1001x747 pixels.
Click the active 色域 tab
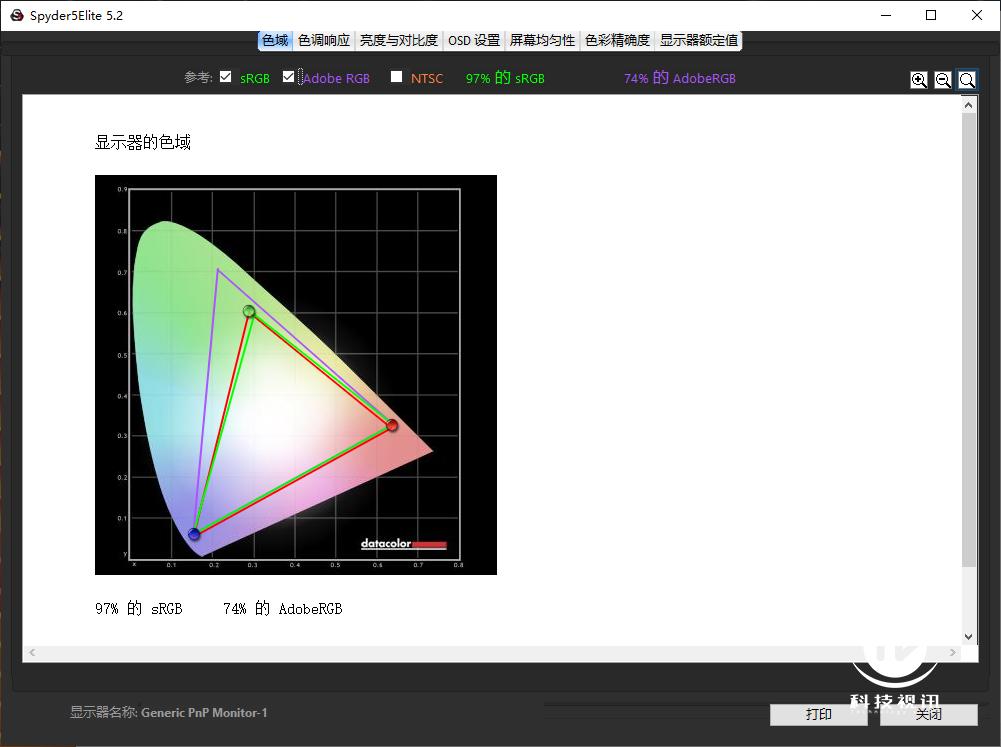click(x=274, y=40)
